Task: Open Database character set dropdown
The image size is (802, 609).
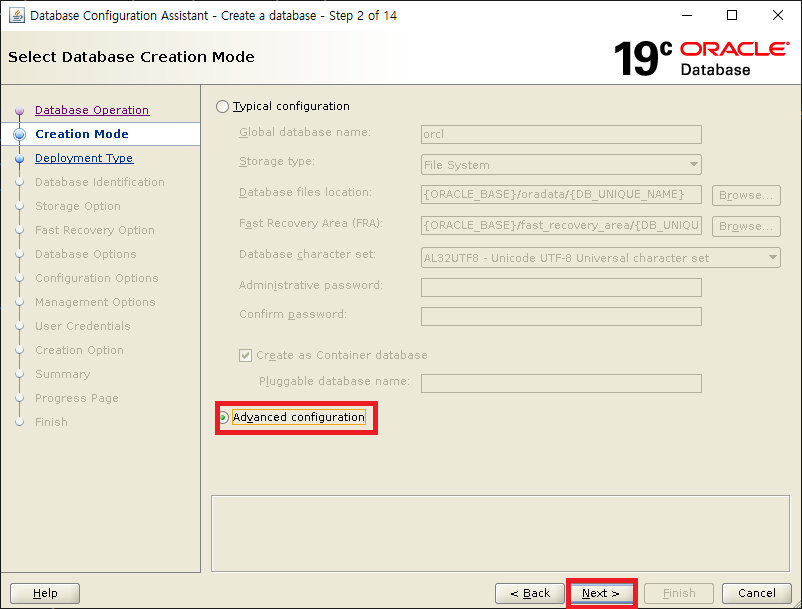Action: click(x=600, y=258)
